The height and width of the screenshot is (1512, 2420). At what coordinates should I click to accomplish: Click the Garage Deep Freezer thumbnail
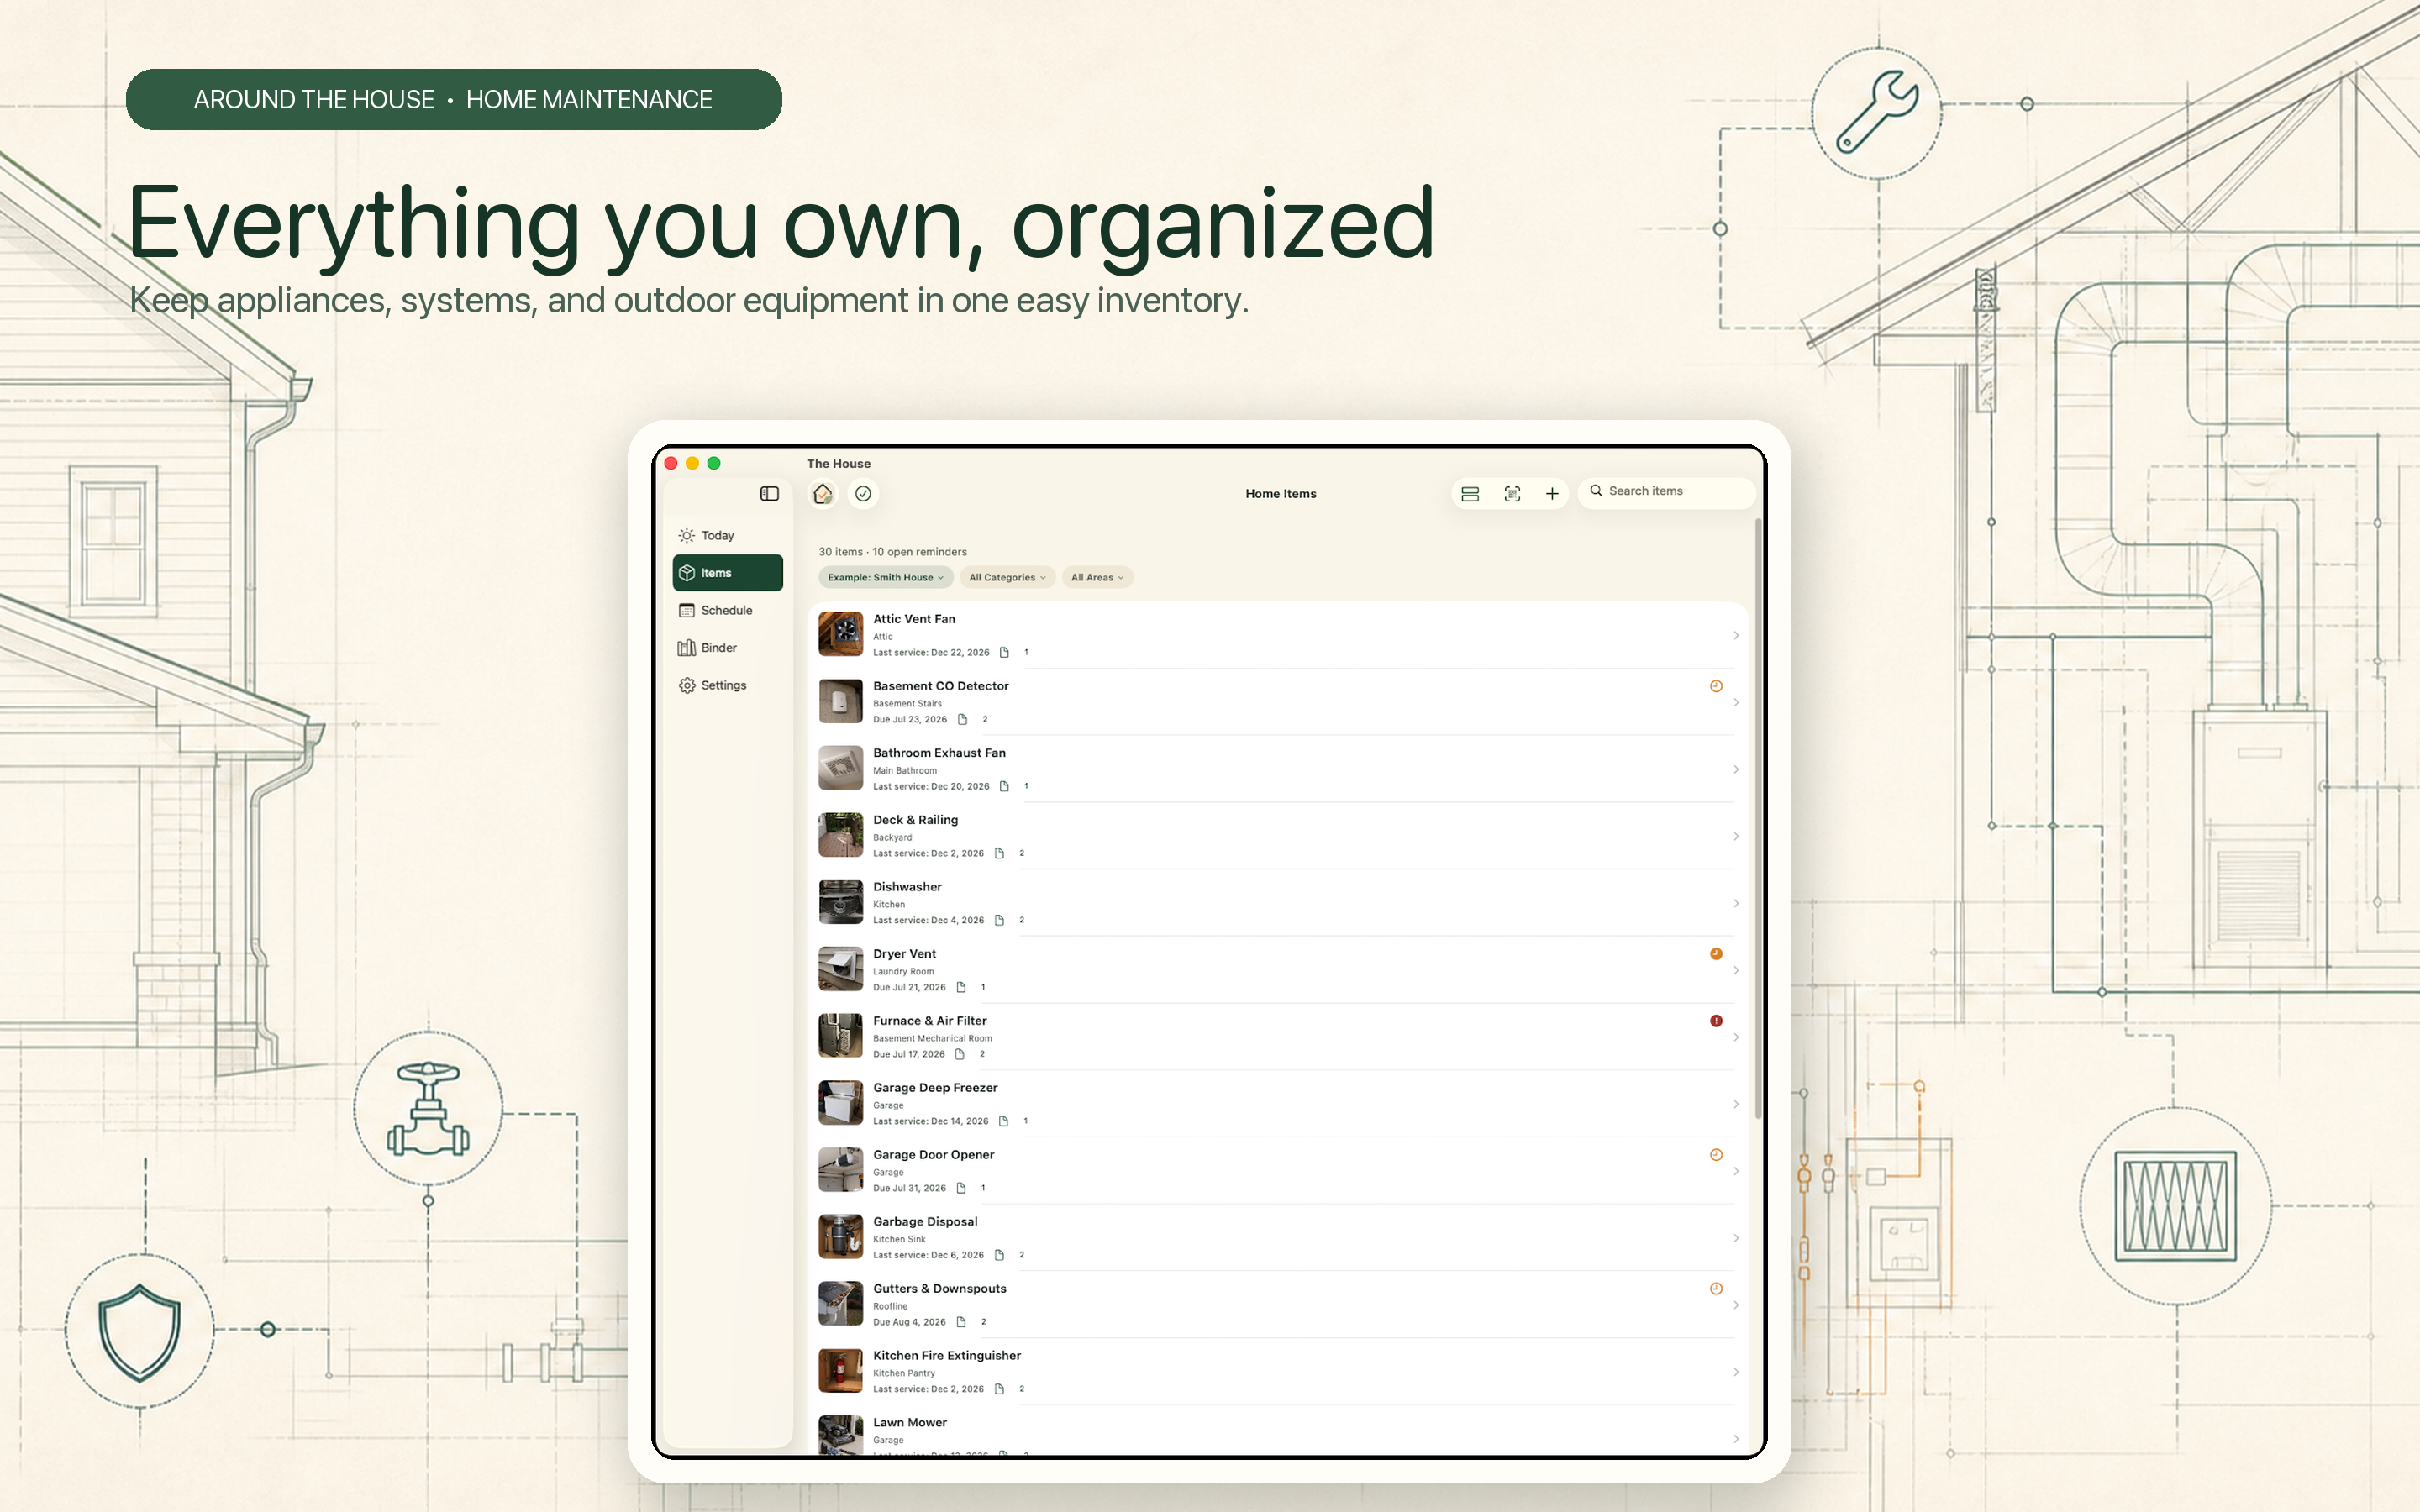(x=840, y=1103)
